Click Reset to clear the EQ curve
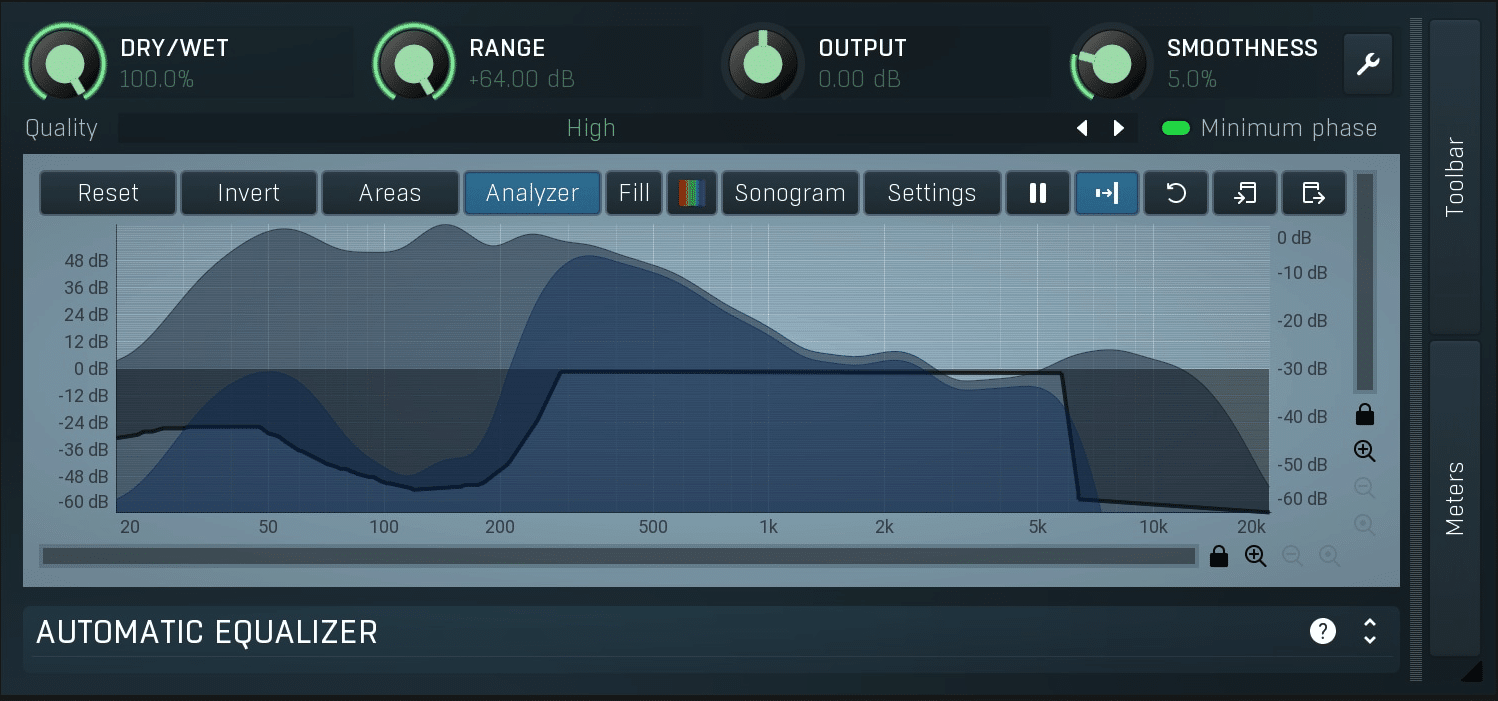Screen dimensions: 1498x701 pos(107,192)
